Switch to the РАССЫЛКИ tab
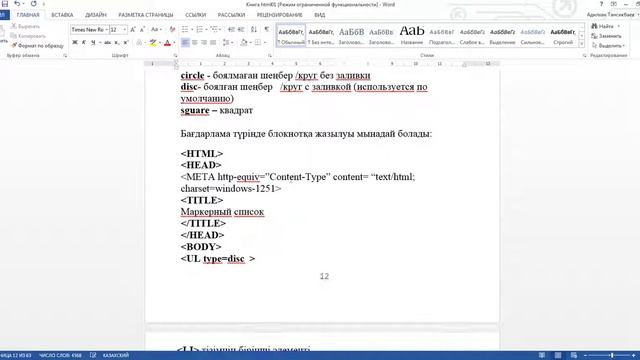Screen dimensions: 640x360 [x=231, y=15]
